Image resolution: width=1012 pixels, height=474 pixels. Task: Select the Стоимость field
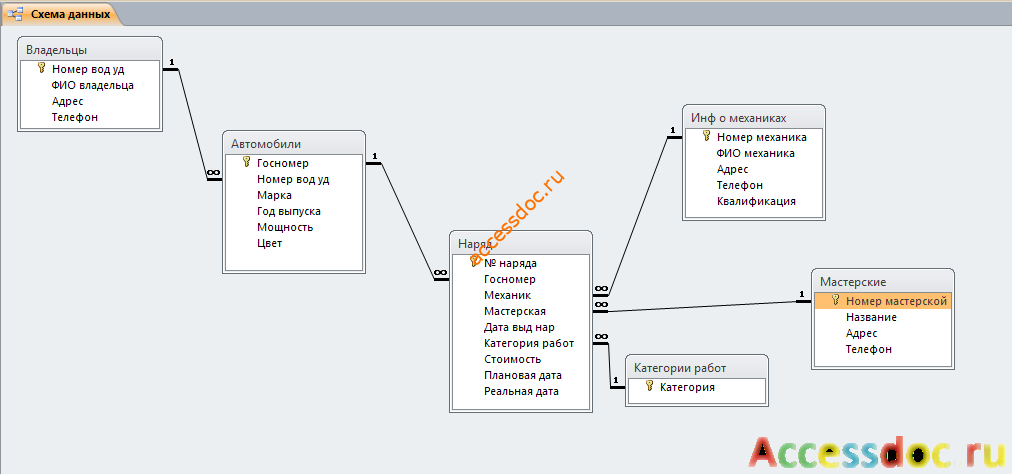(521, 359)
